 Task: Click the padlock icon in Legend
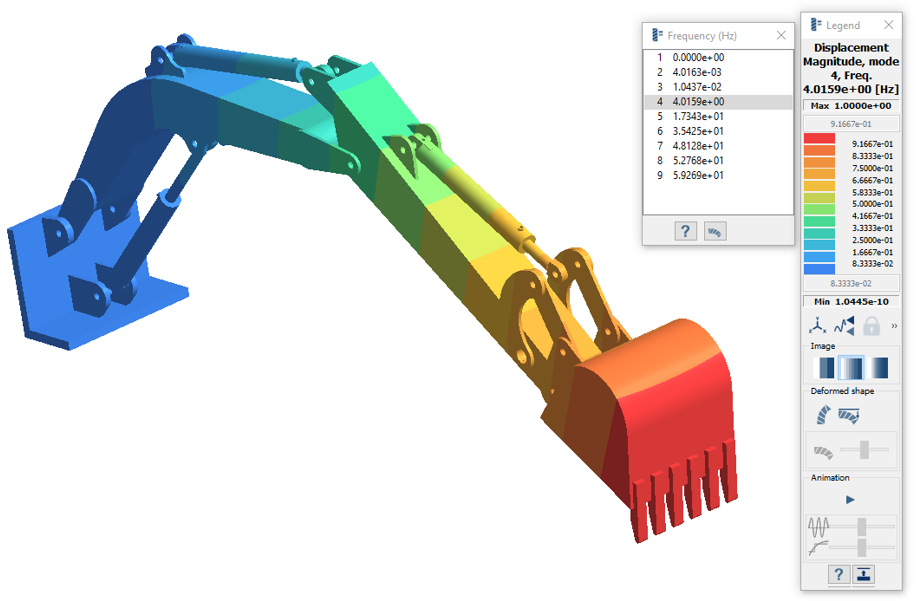coord(871,326)
